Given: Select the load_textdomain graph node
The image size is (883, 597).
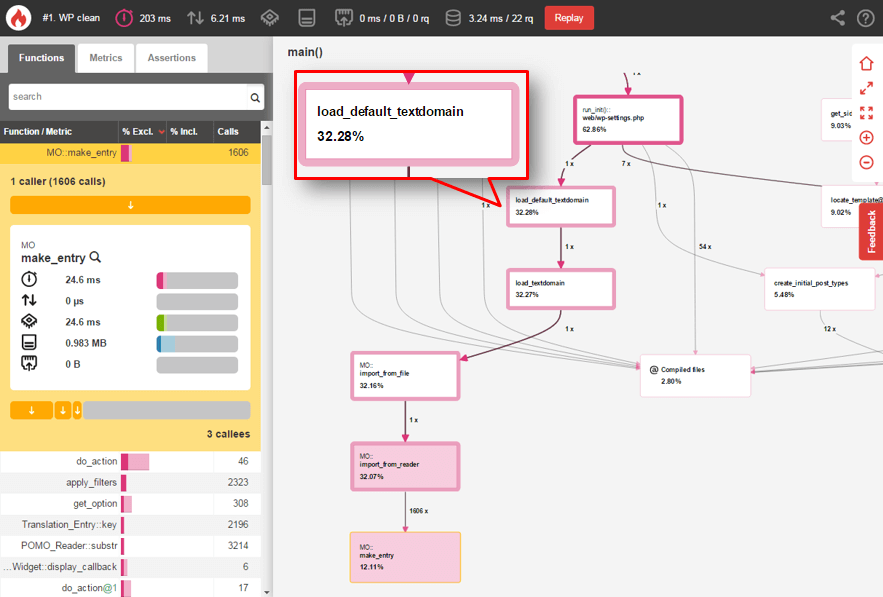Looking at the screenshot, I should pos(560,289).
